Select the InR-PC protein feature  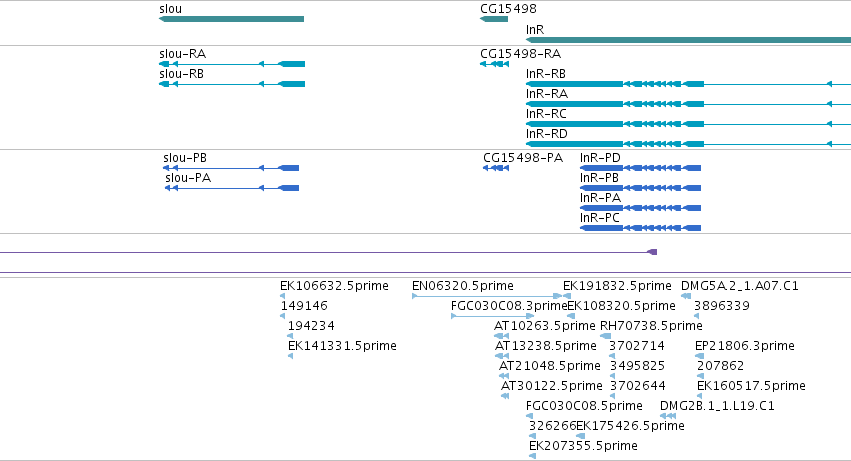pos(640,228)
